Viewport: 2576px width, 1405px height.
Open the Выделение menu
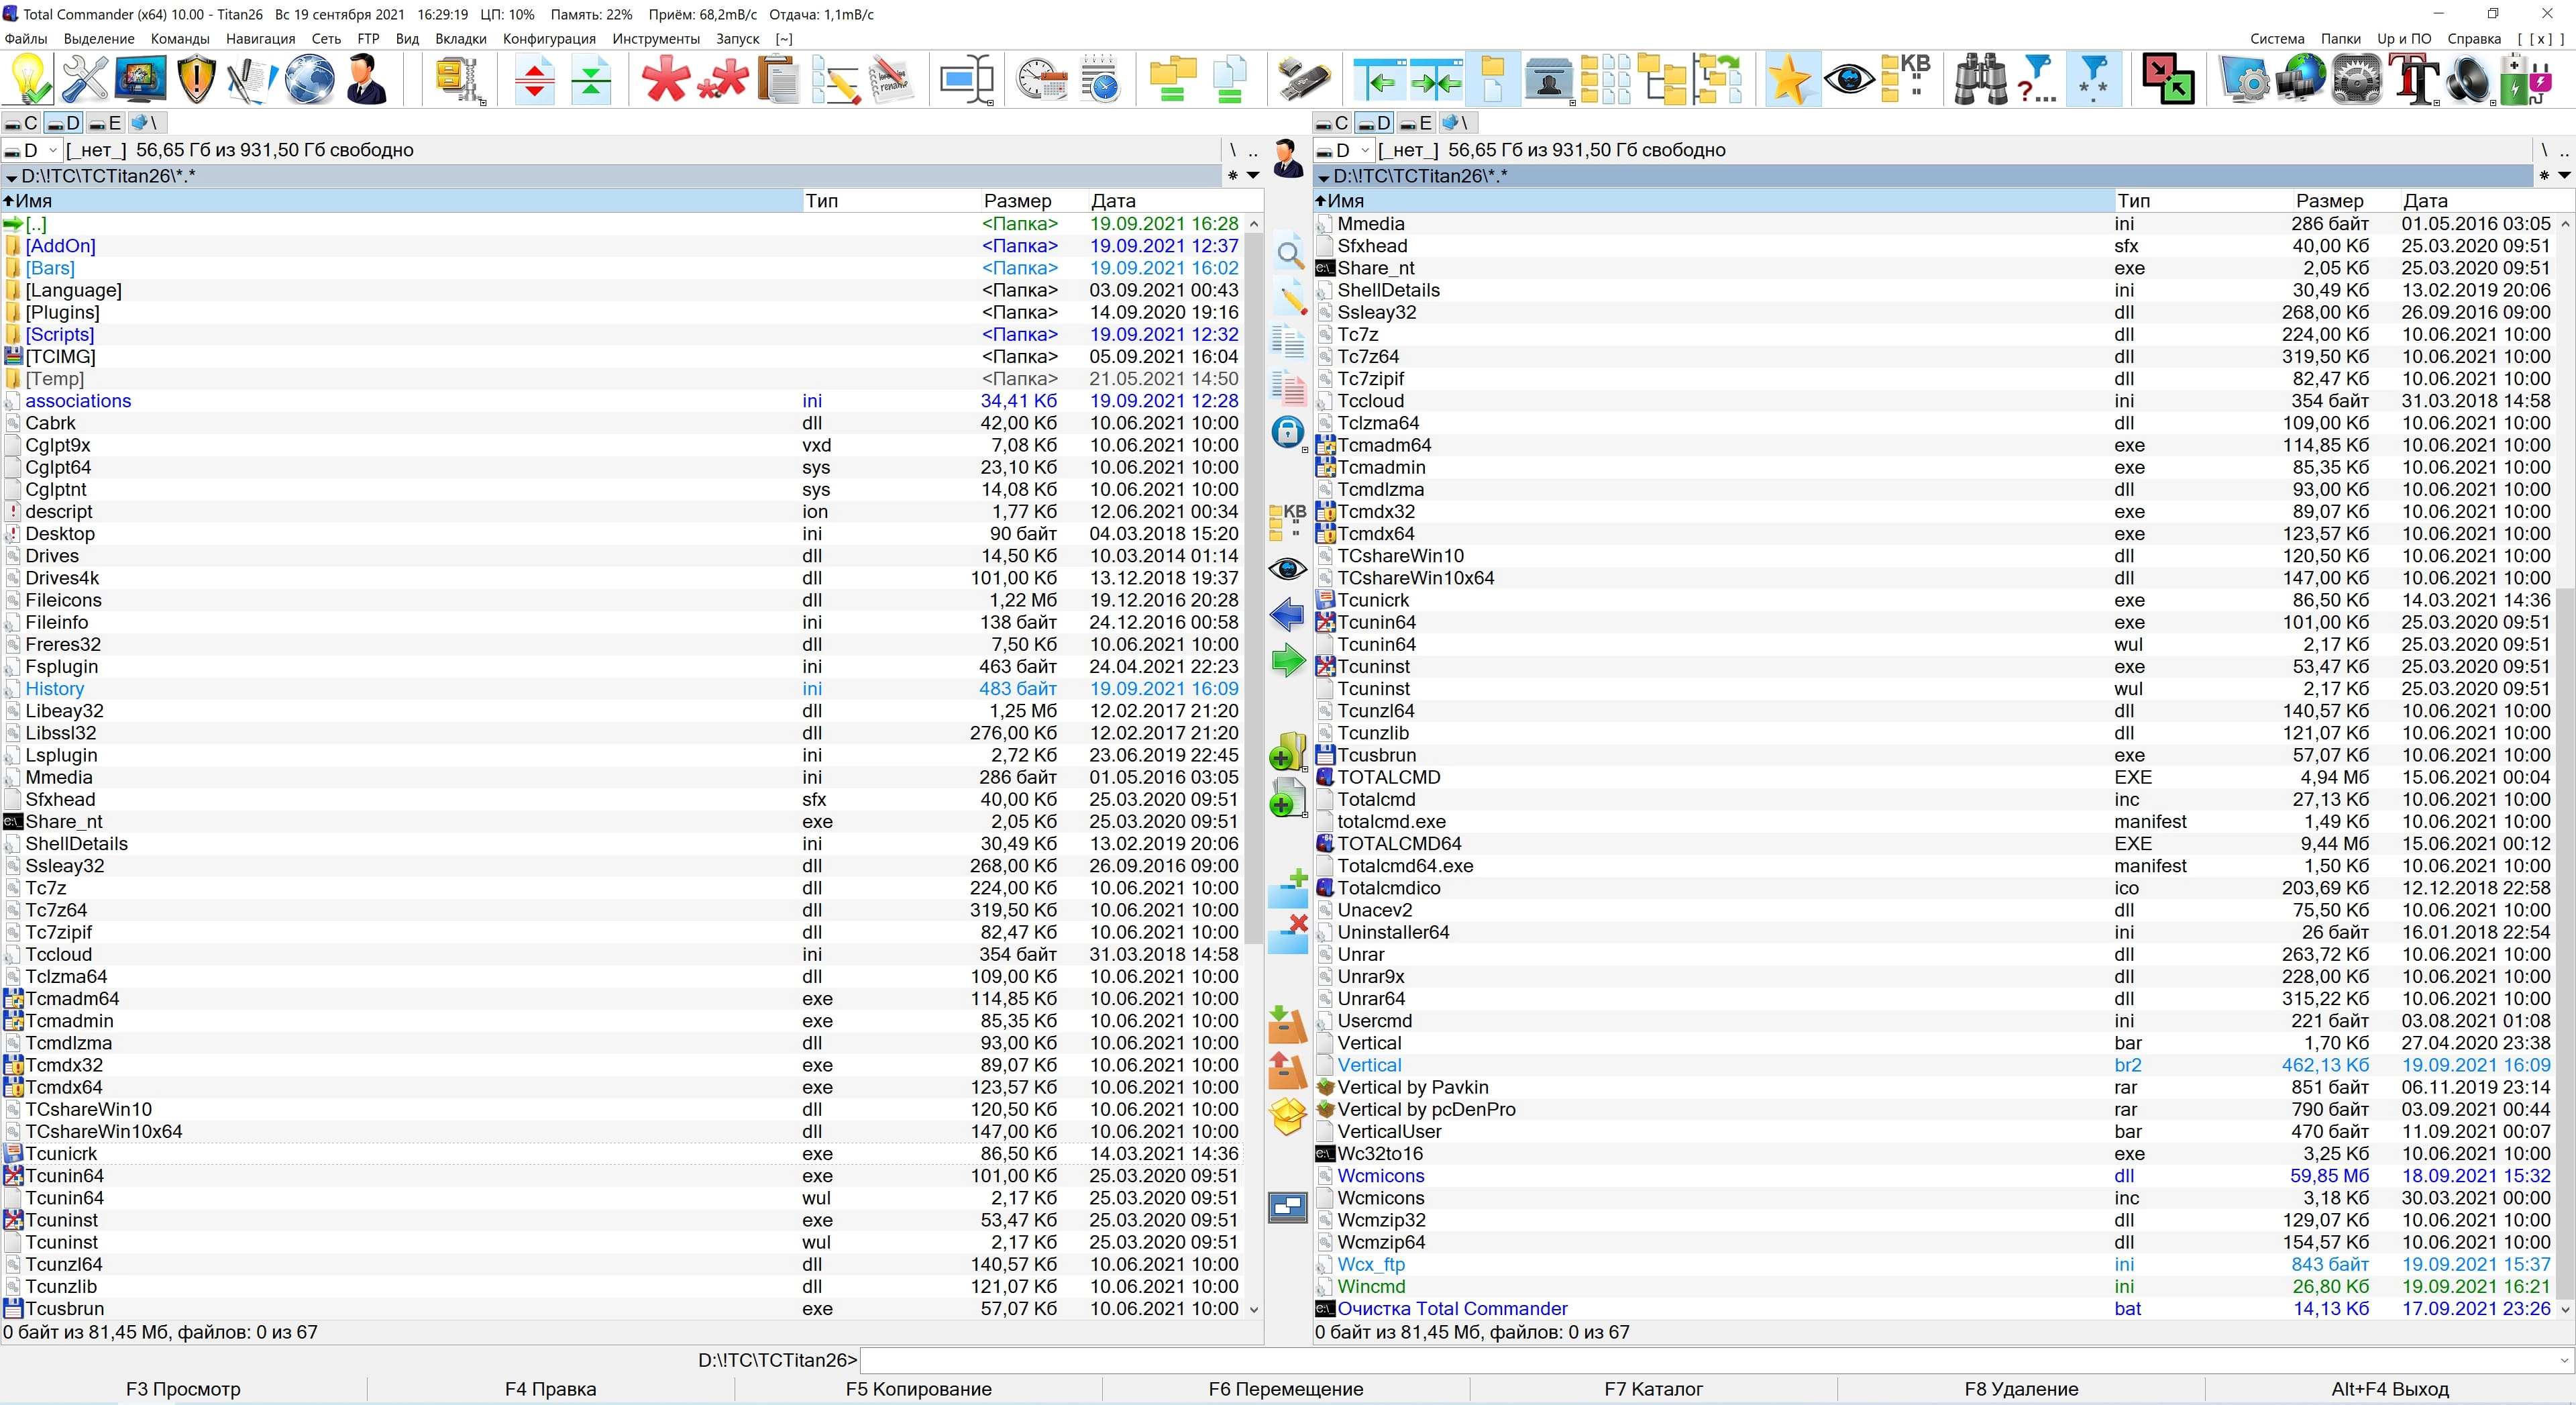99,39
